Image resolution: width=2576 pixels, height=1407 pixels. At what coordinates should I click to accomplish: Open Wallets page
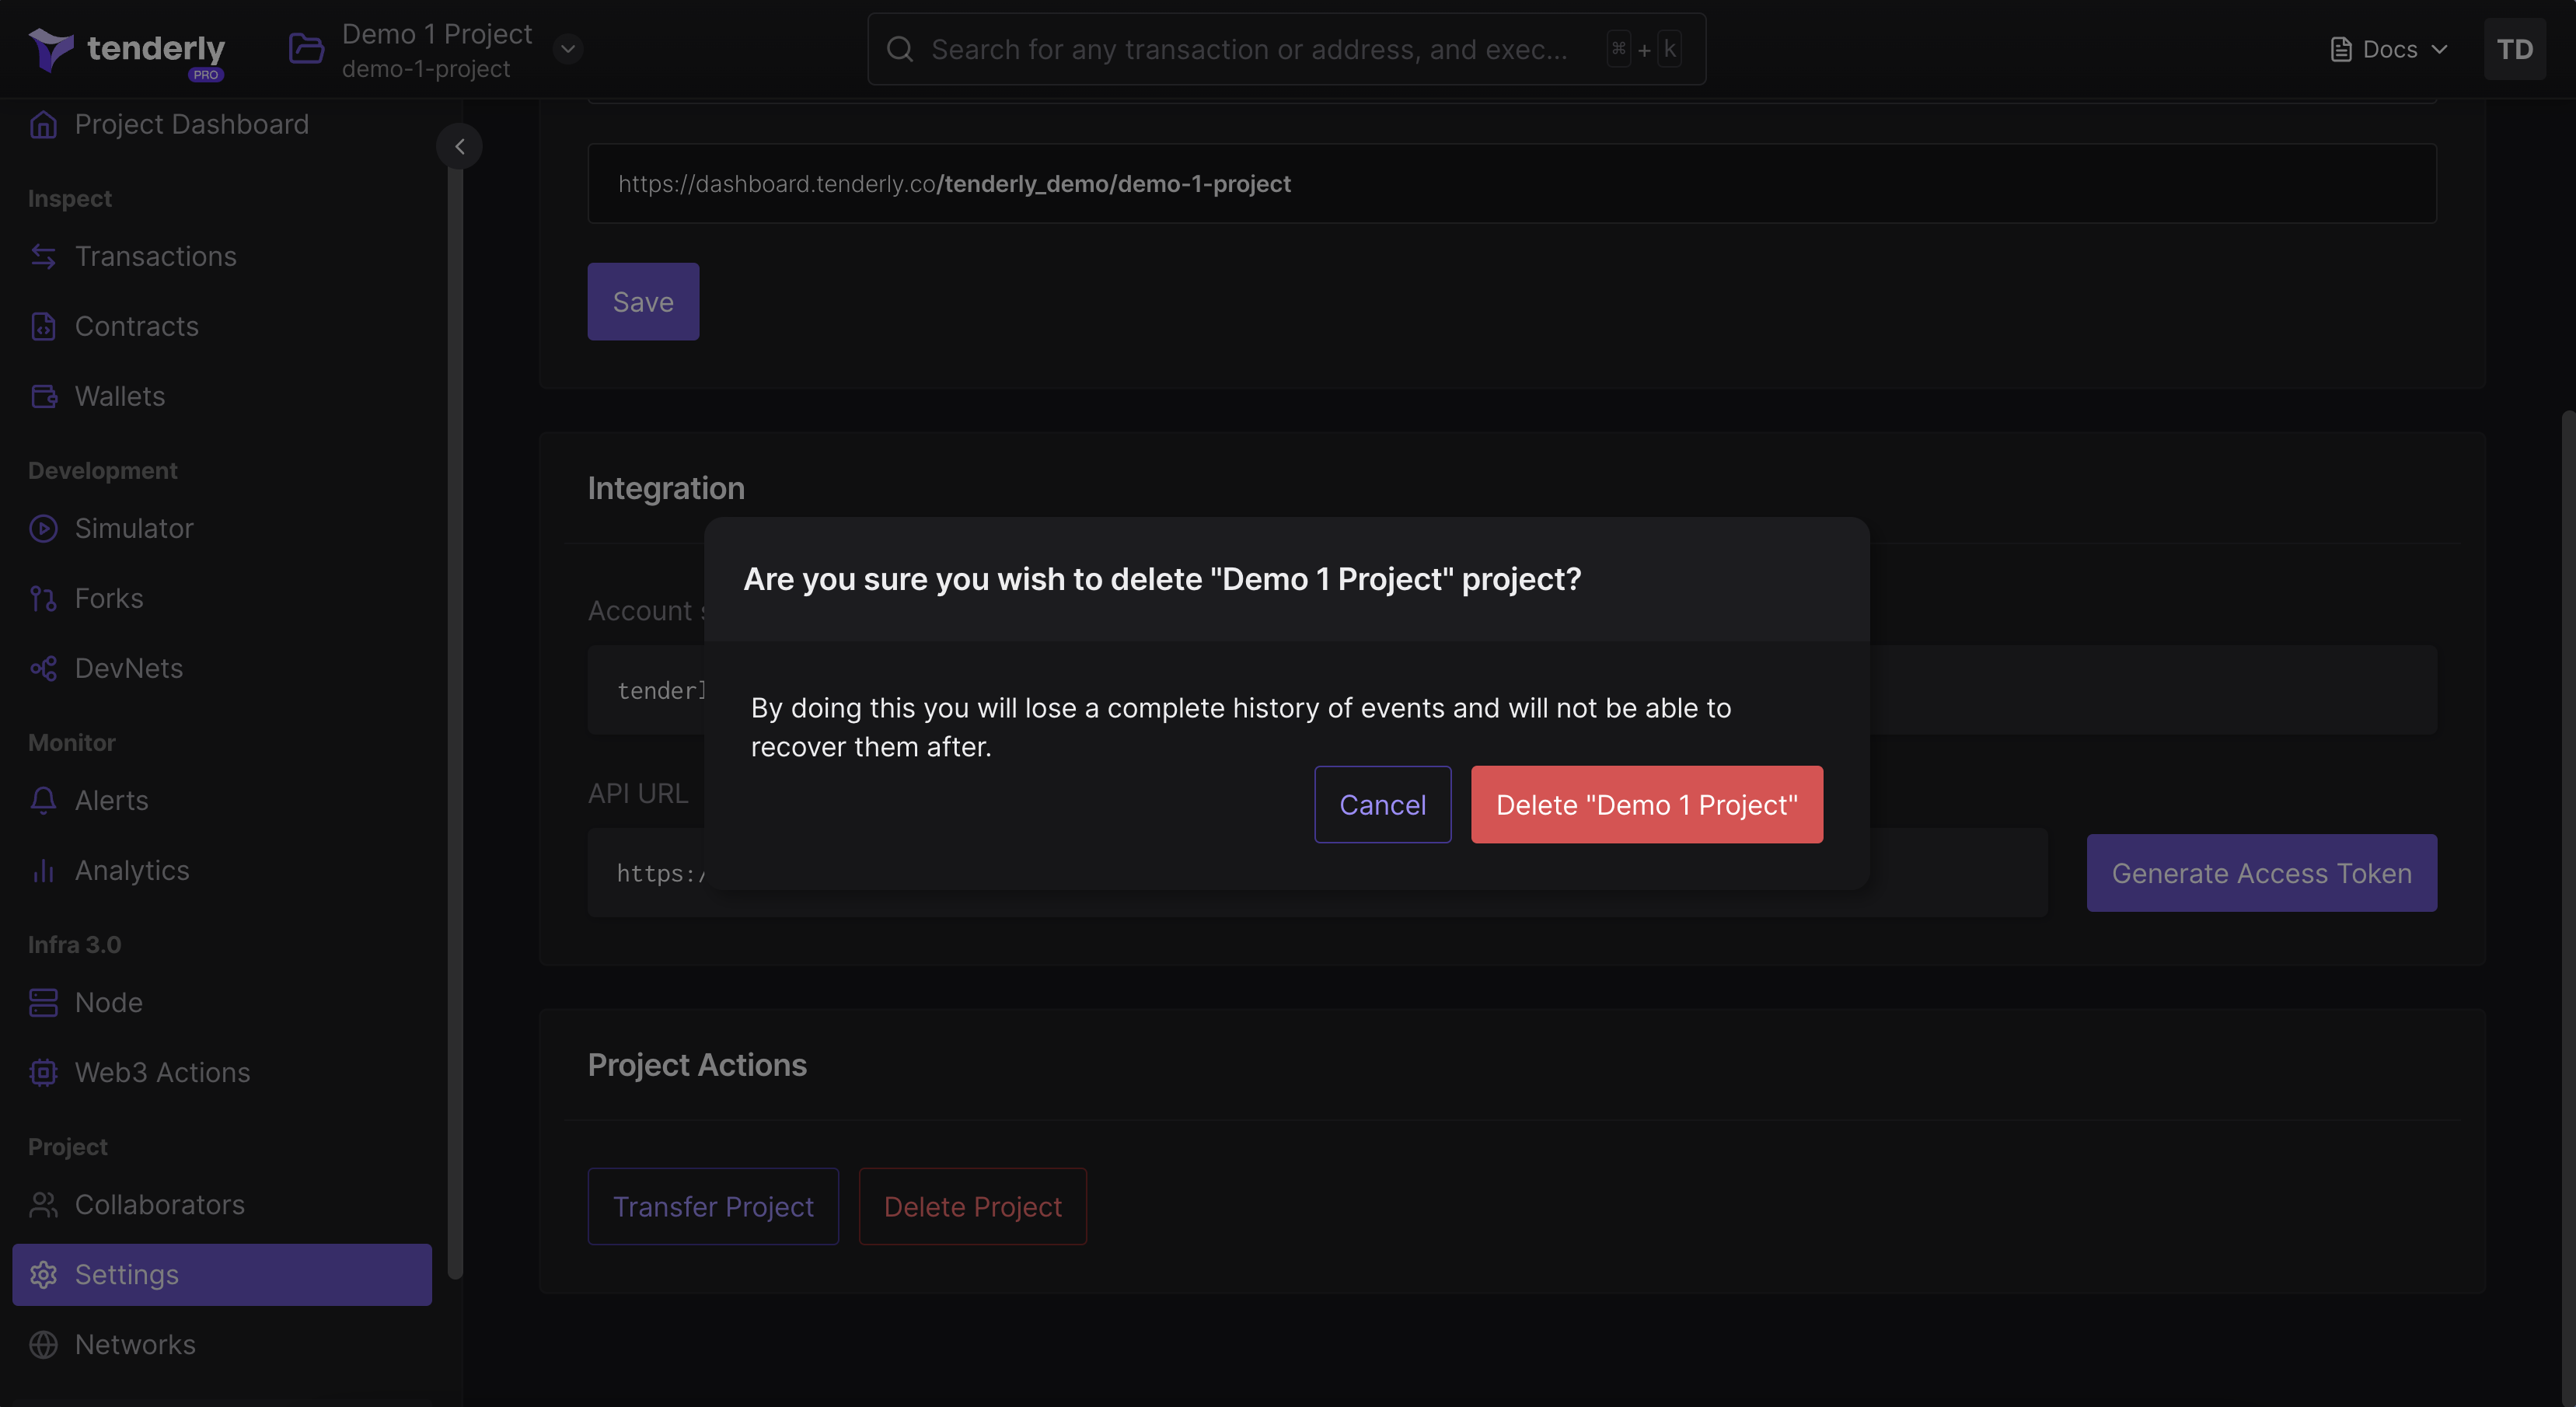click(x=120, y=396)
